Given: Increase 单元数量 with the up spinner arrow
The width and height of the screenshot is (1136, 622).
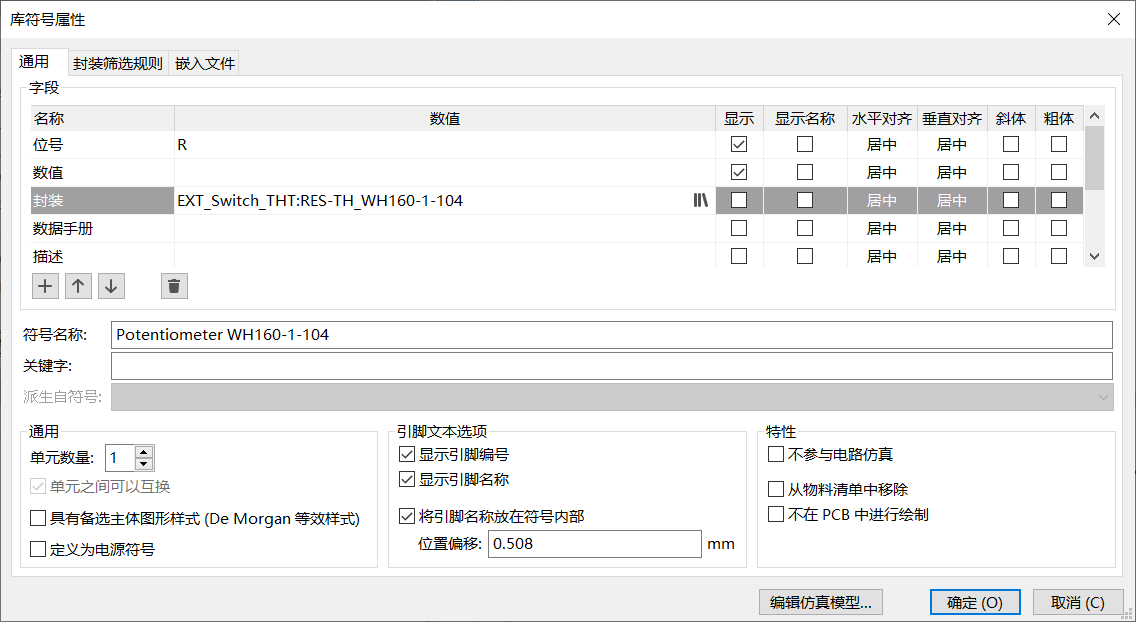Looking at the screenshot, I should (144, 453).
